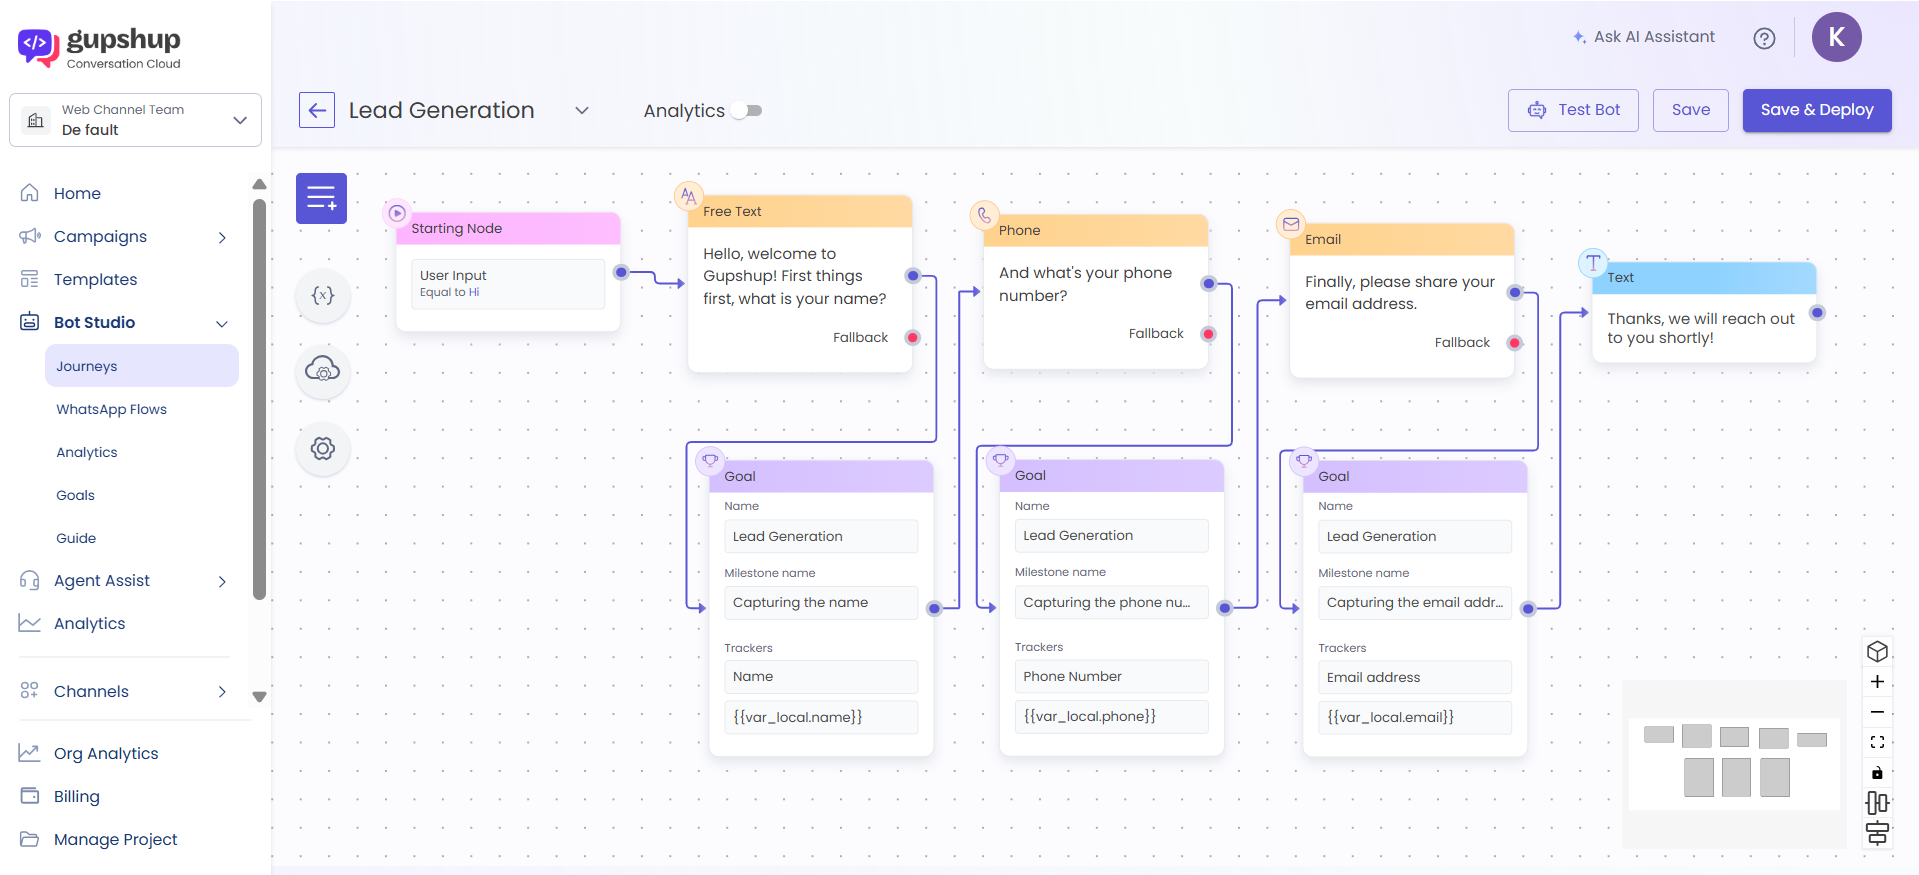Click the Free Text Fallback red connector
Viewport: 1919px width, 875px height.
912,338
